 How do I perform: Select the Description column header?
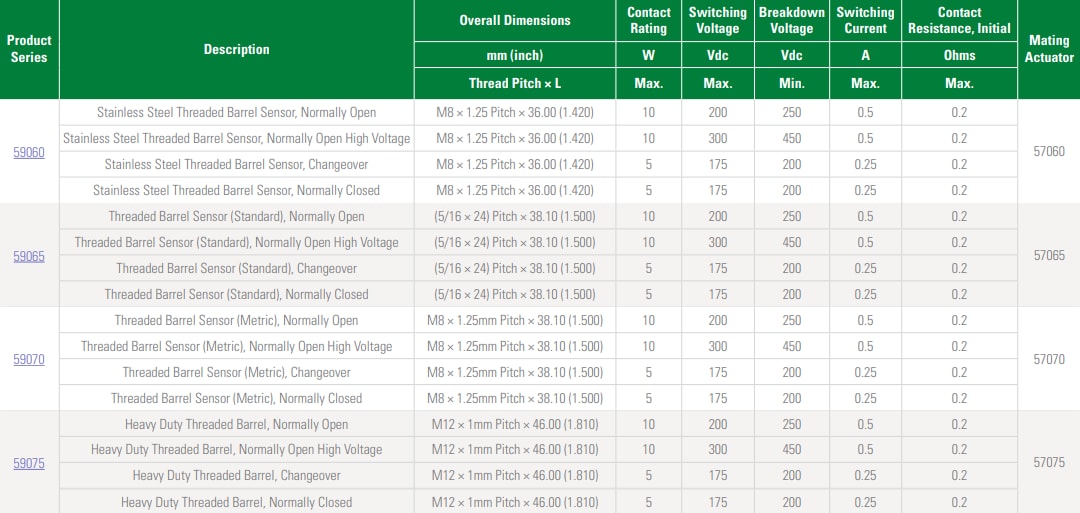tap(236, 49)
